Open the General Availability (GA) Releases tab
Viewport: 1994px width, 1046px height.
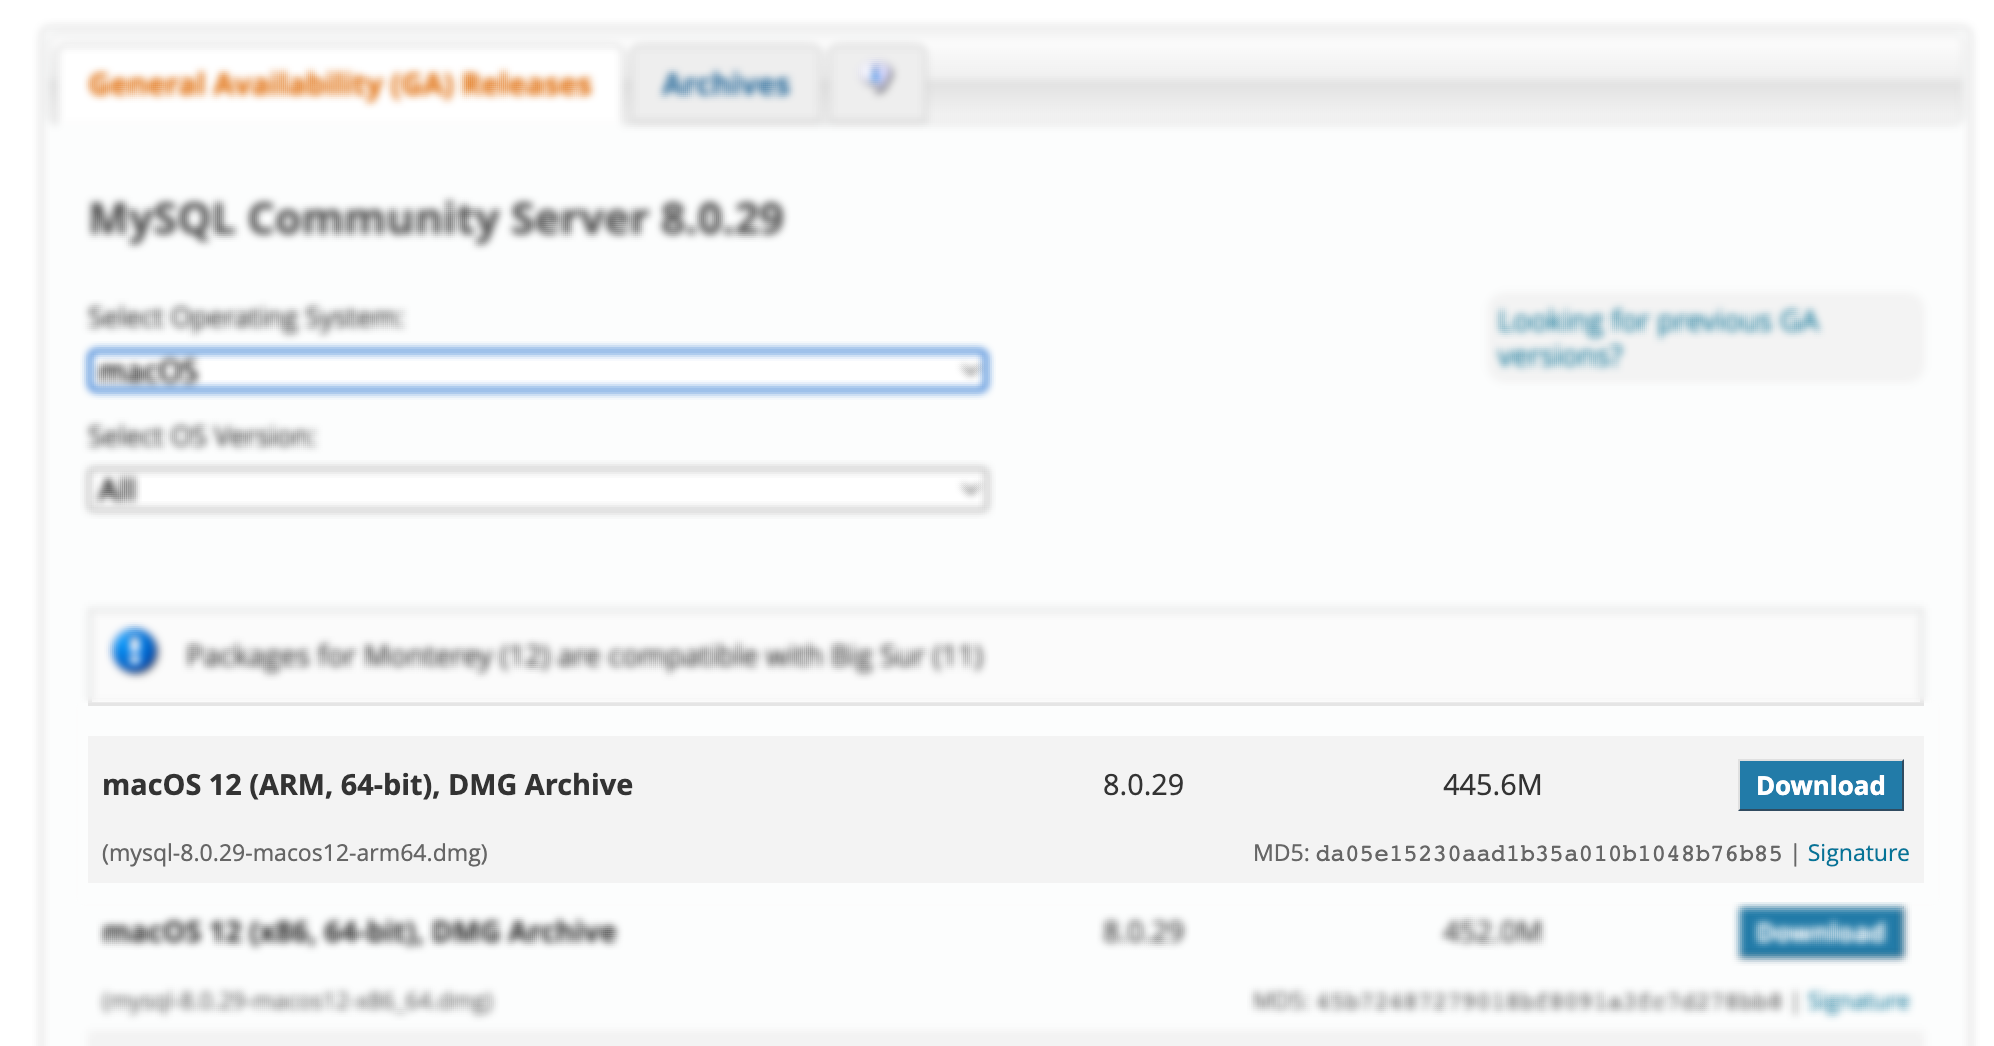[340, 85]
